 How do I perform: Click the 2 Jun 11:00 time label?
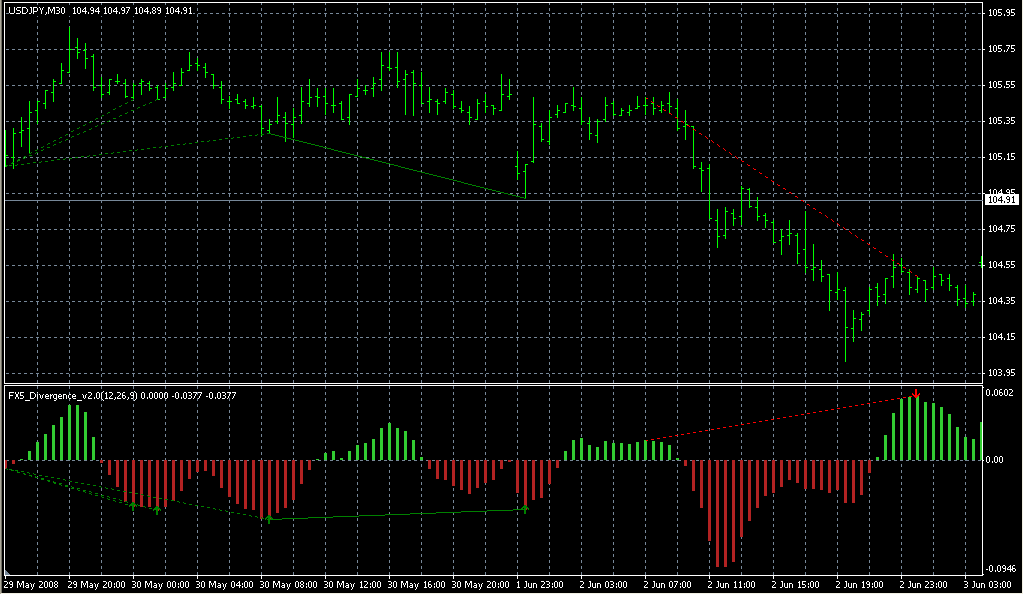click(x=733, y=583)
